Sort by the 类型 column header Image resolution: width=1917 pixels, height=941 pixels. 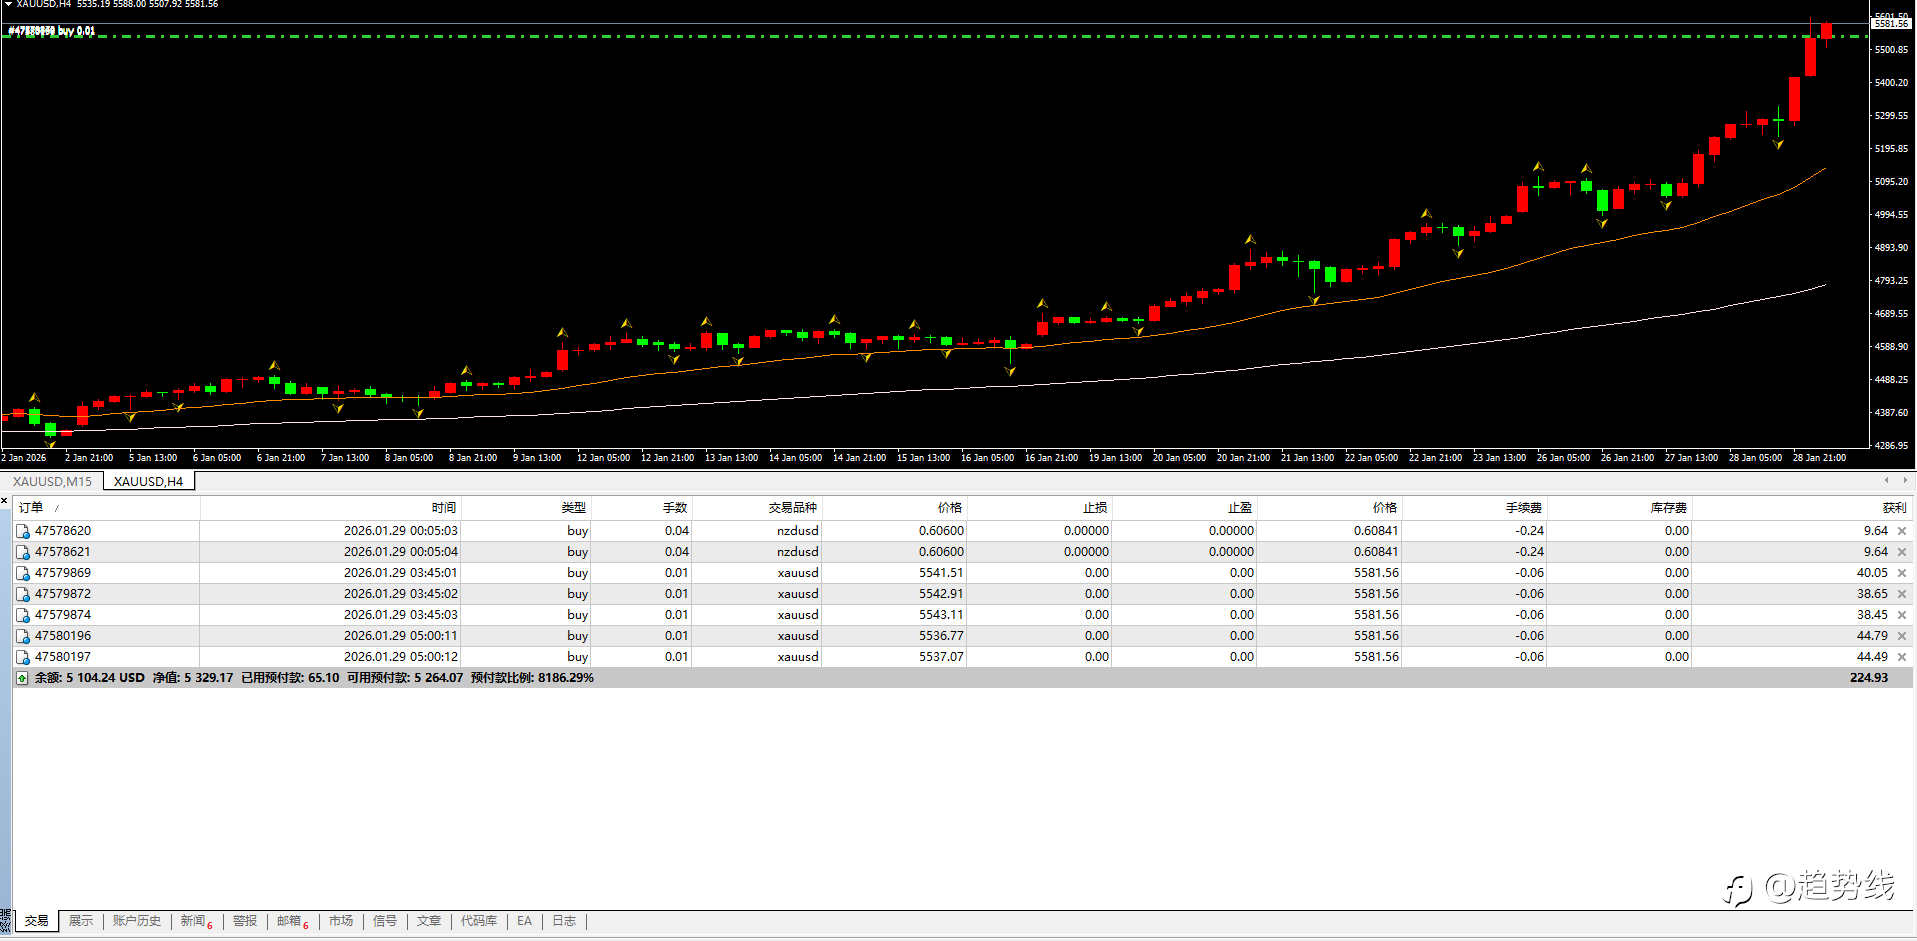(x=525, y=508)
